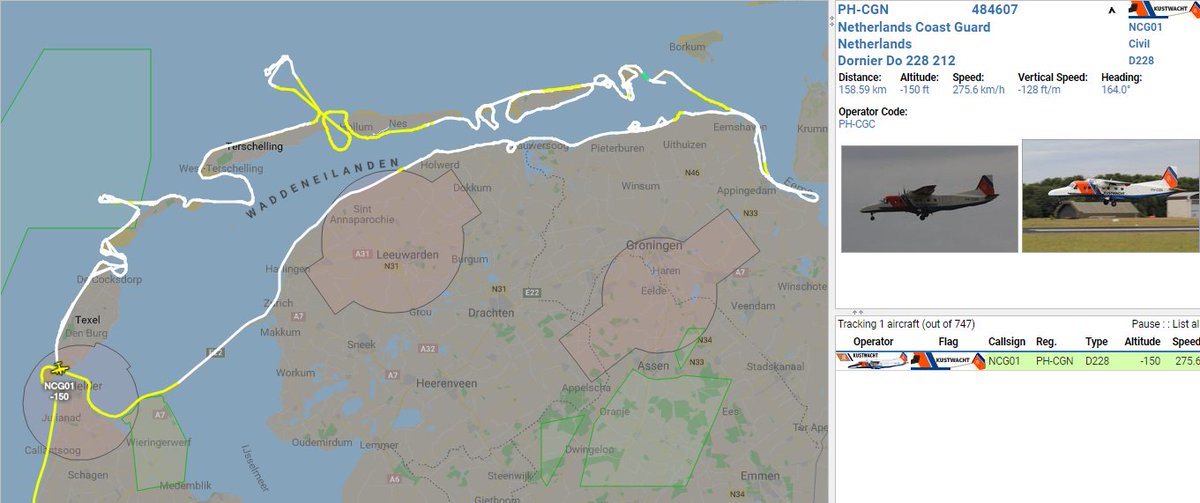Click the Altitude value -150 ft in details
The height and width of the screenshot is (503, 1200).
915,89
